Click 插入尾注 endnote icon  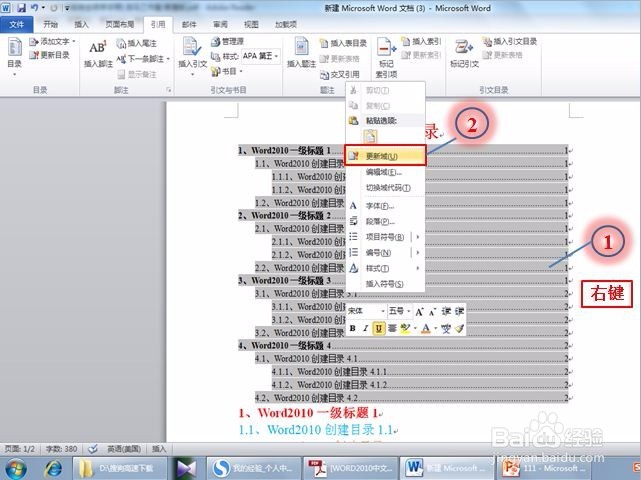point(121,43)
